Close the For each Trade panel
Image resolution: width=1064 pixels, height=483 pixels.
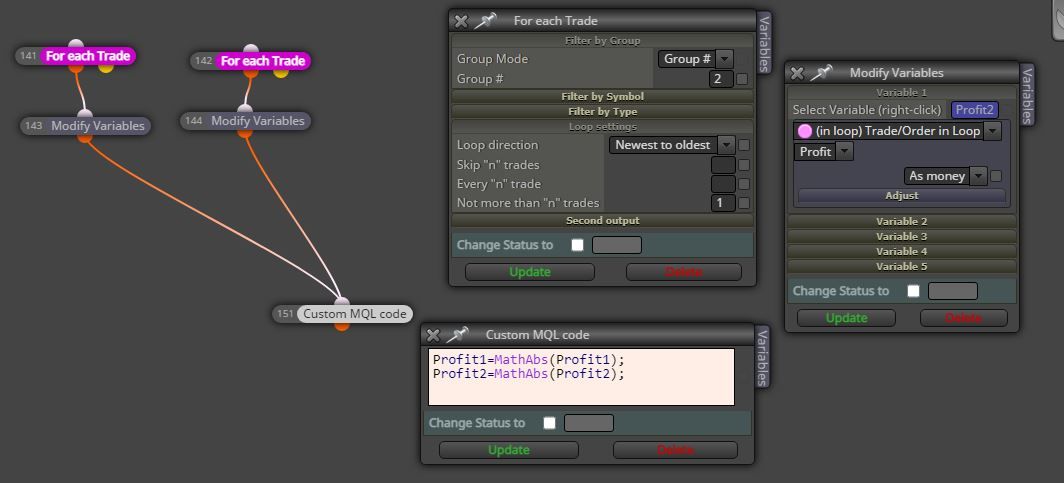[461, 21]
